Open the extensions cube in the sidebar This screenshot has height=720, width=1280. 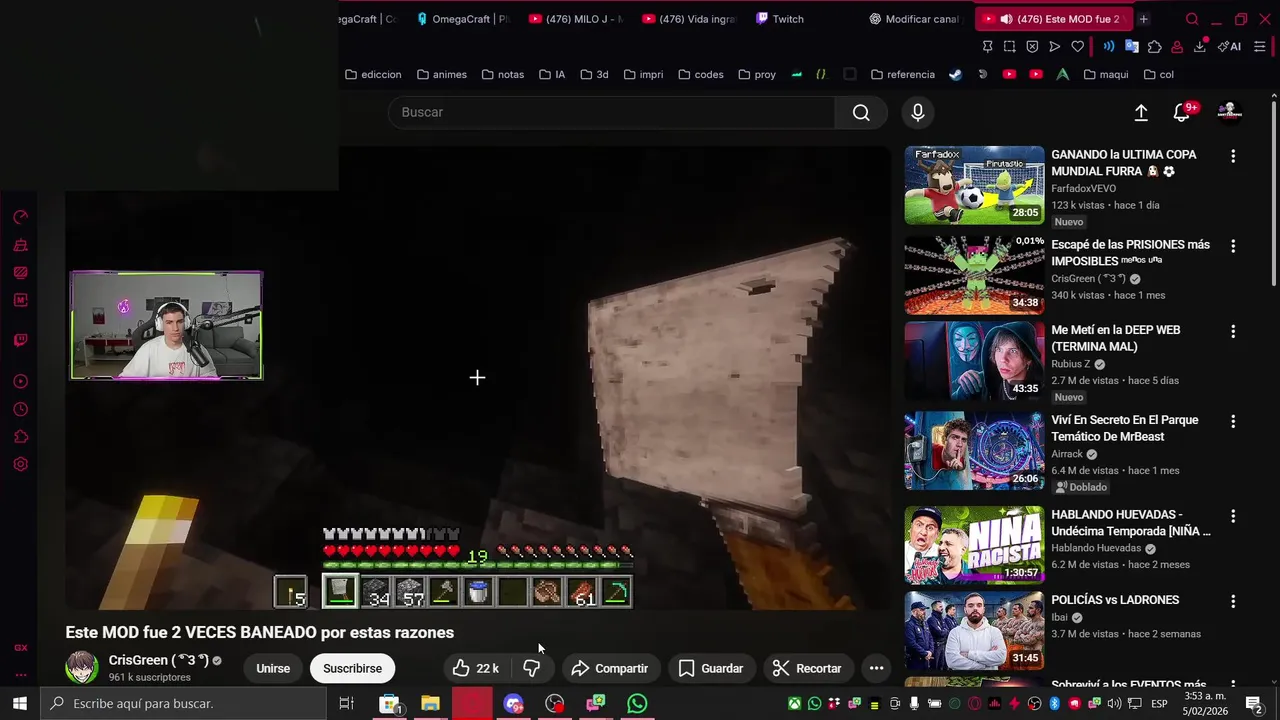pyautogui.click(x=20, y=437)
